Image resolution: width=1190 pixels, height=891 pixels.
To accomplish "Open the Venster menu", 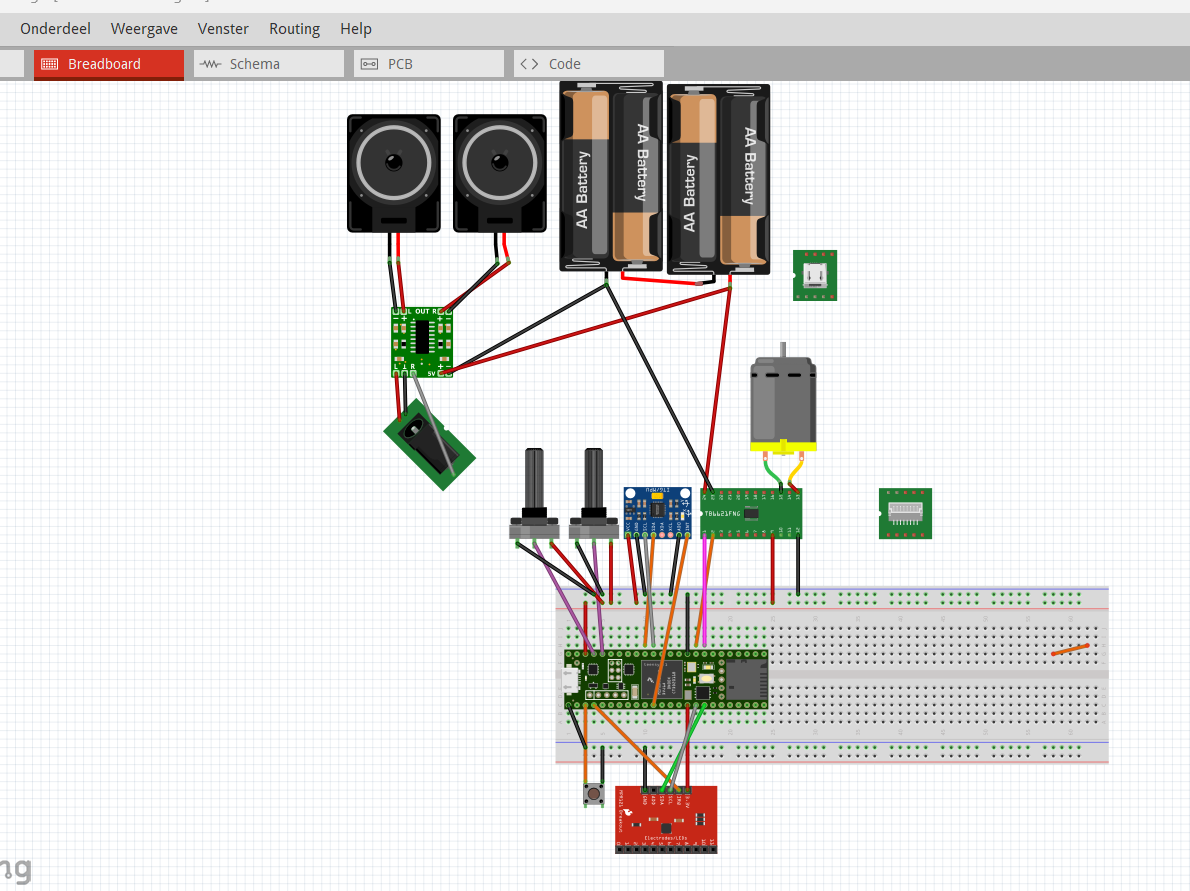I will coord(223,29).
